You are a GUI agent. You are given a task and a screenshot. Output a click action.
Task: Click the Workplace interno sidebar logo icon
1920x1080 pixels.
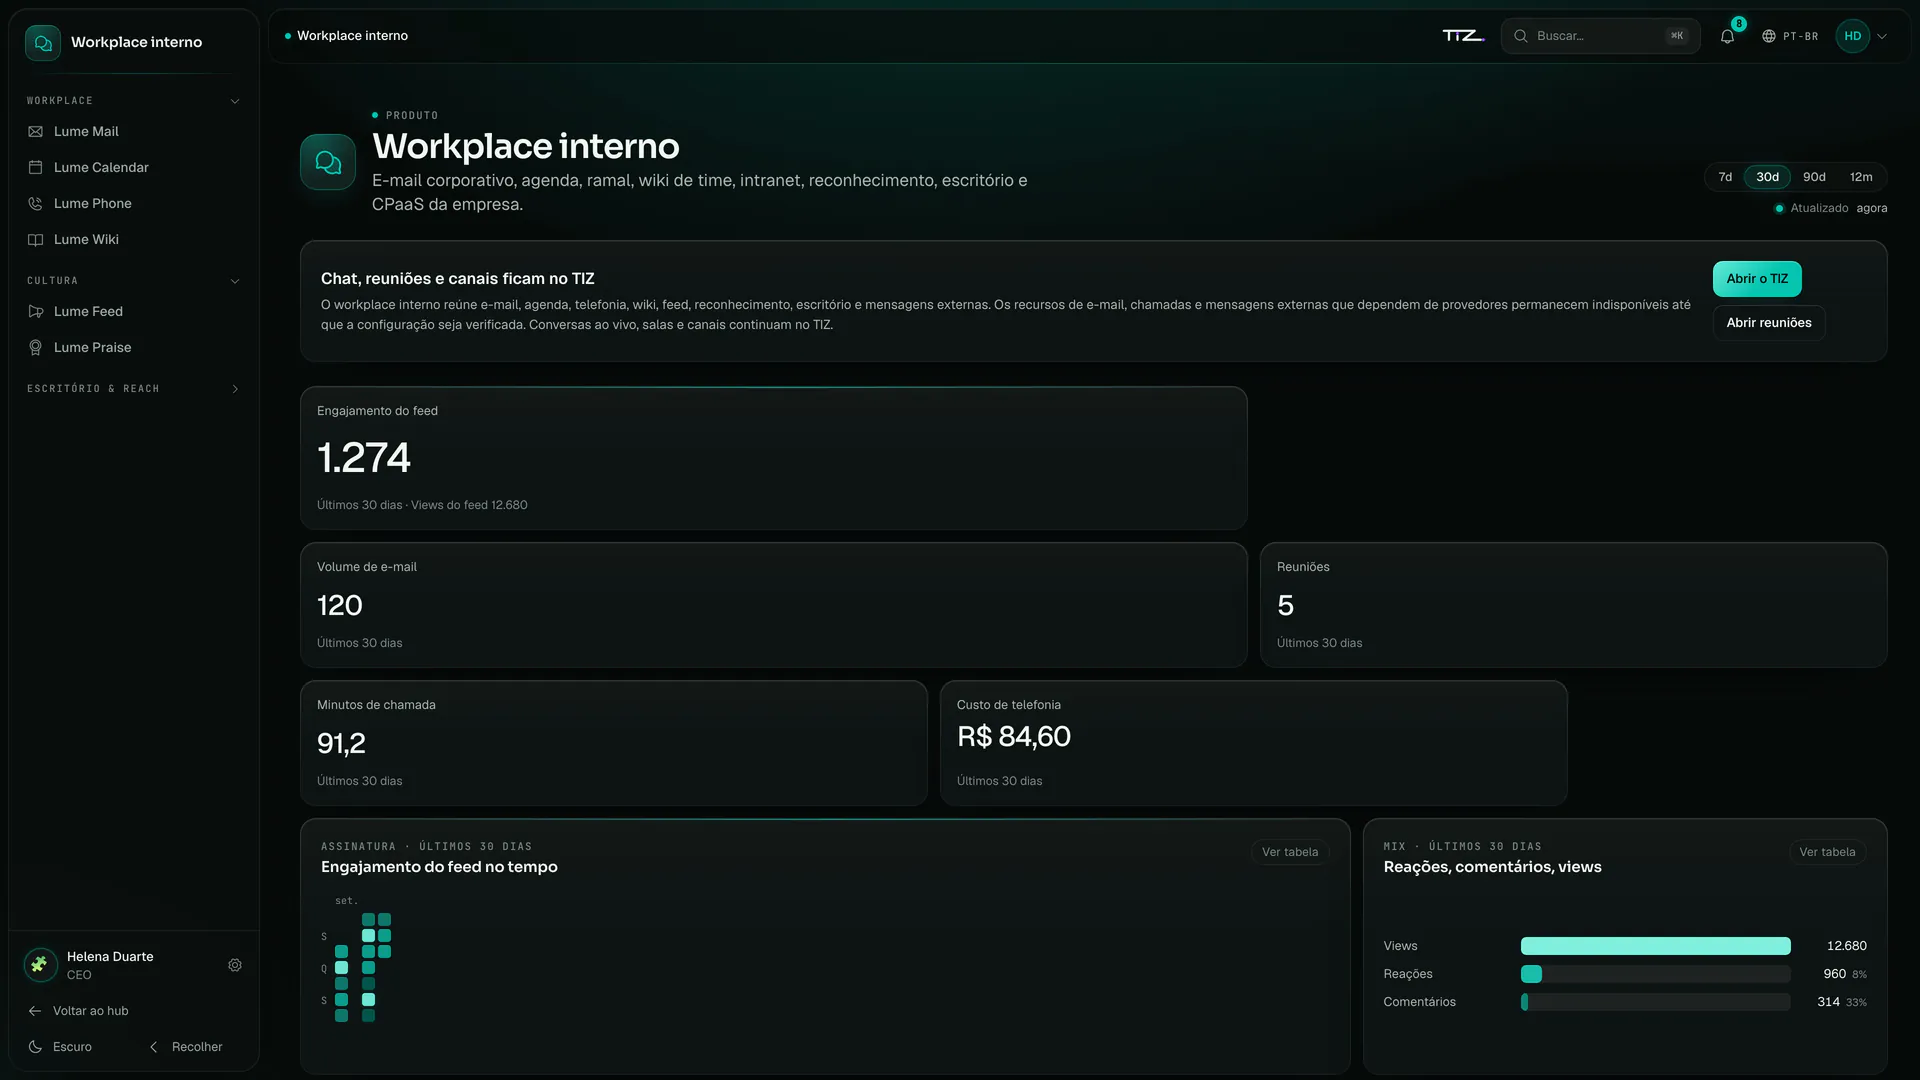coord(43,43)
